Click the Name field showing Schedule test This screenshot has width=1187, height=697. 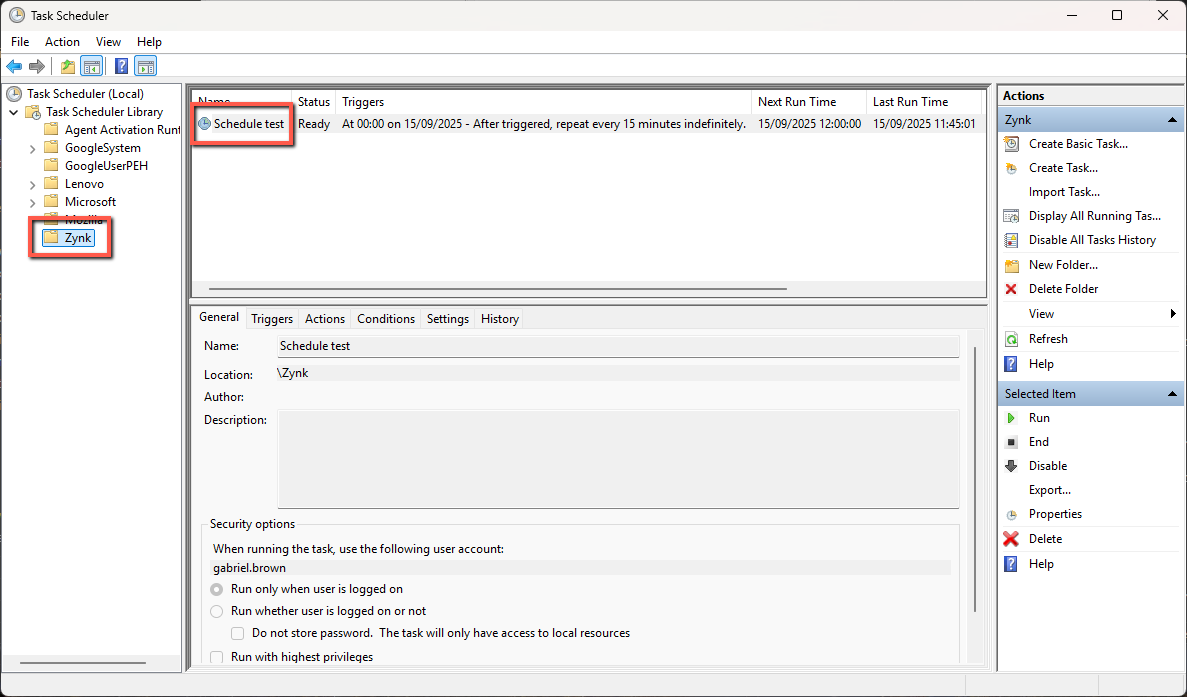pos(618,347)
